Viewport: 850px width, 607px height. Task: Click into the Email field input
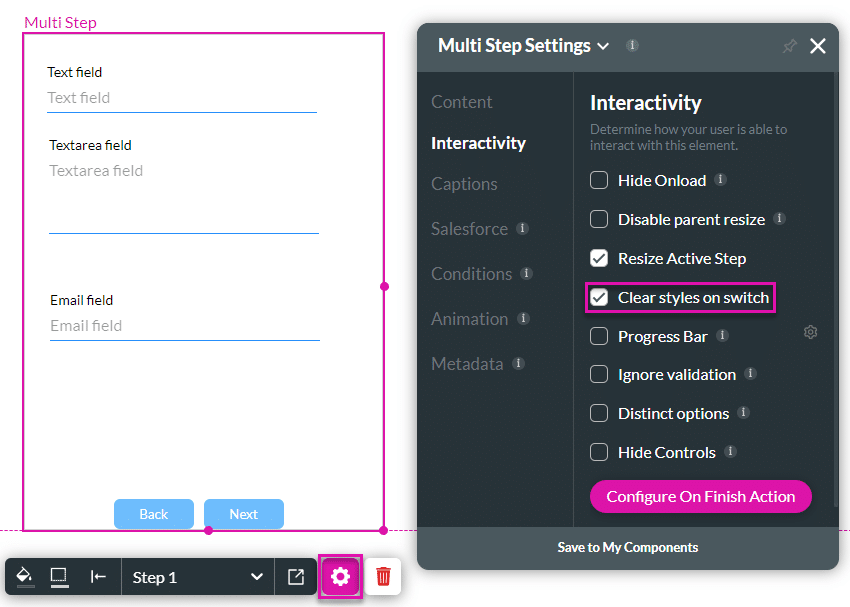[x=184, y=326]
